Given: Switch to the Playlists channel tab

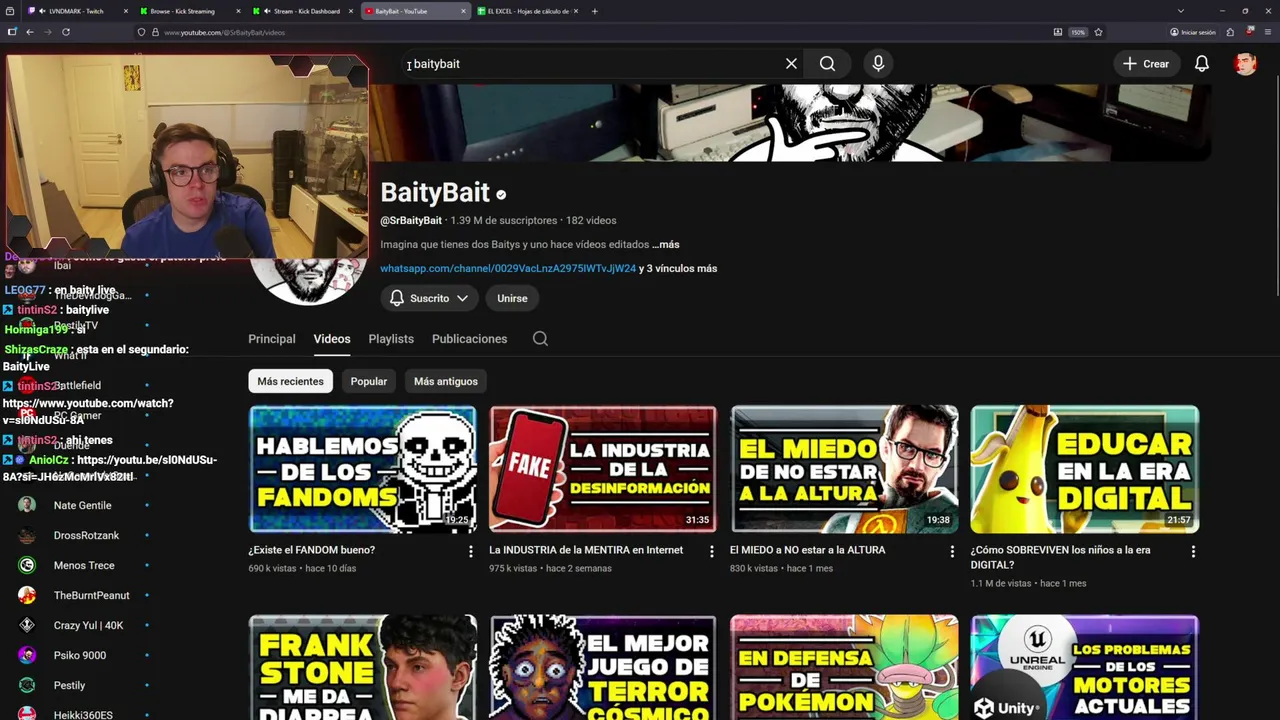Looking at the screenshot, I should 391,339.
